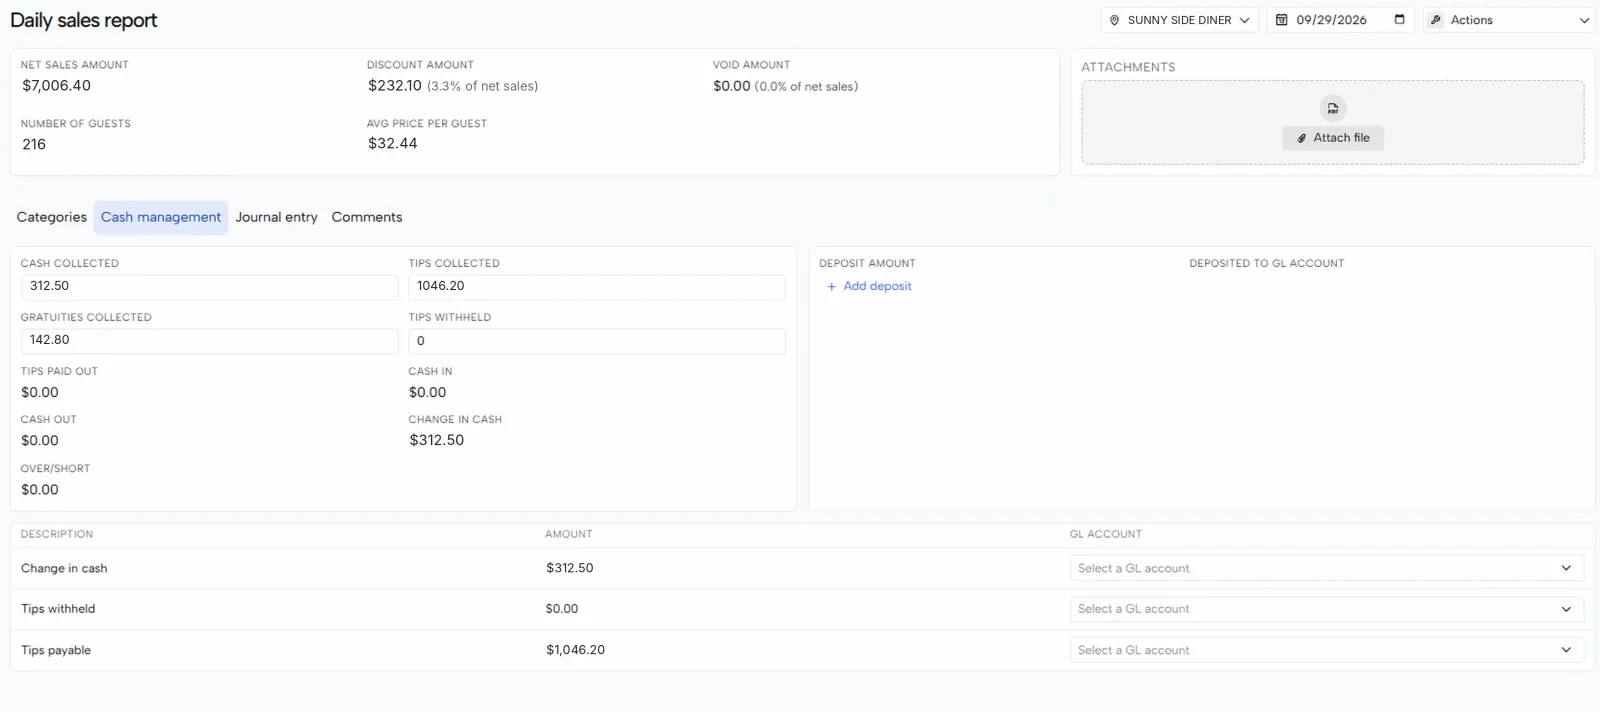This screenshot has width=1600, height=712.
Task: Click the Tips withheld input field
Action: point(597,341)
